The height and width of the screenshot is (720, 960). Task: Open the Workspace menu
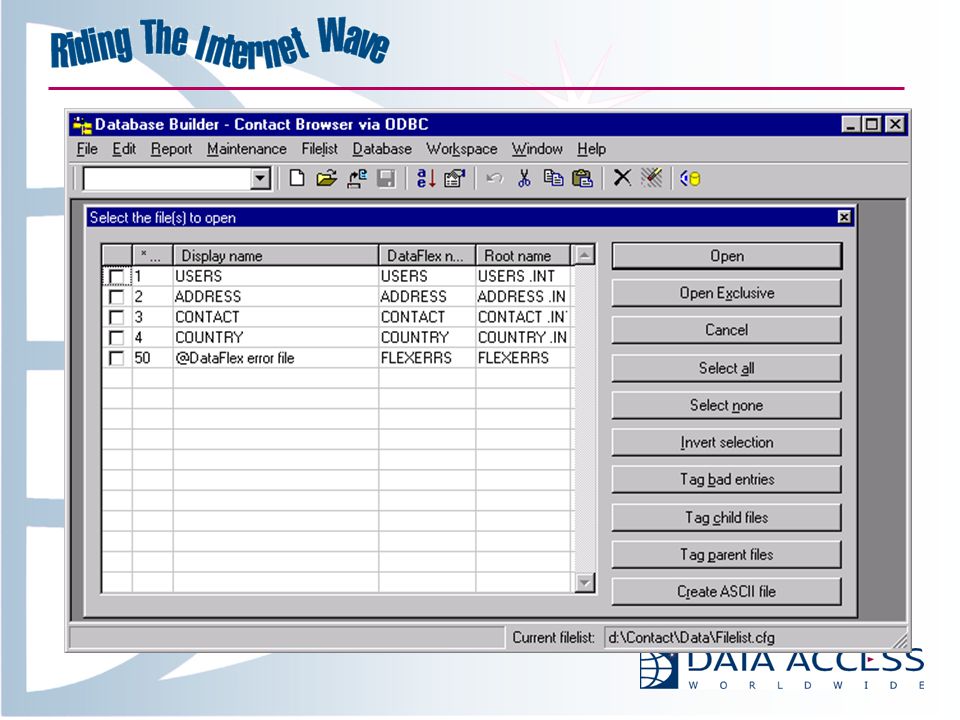pyautogui.click(x=462, y=149)
